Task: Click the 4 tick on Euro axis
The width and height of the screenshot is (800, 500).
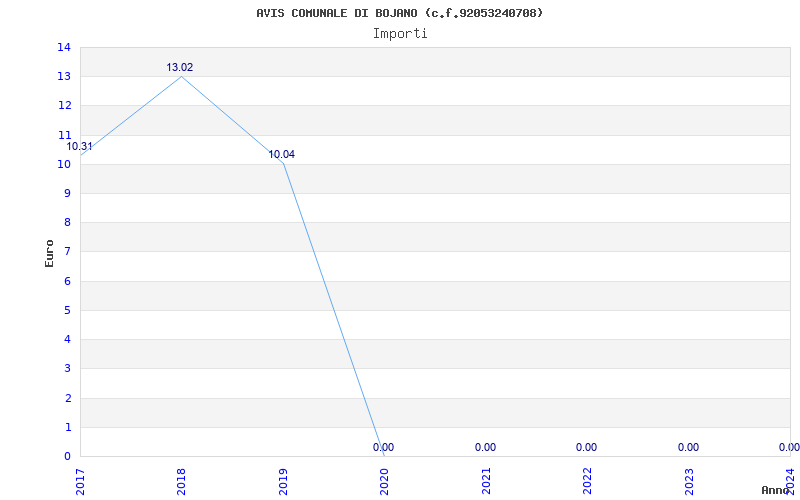Action: 68,339
